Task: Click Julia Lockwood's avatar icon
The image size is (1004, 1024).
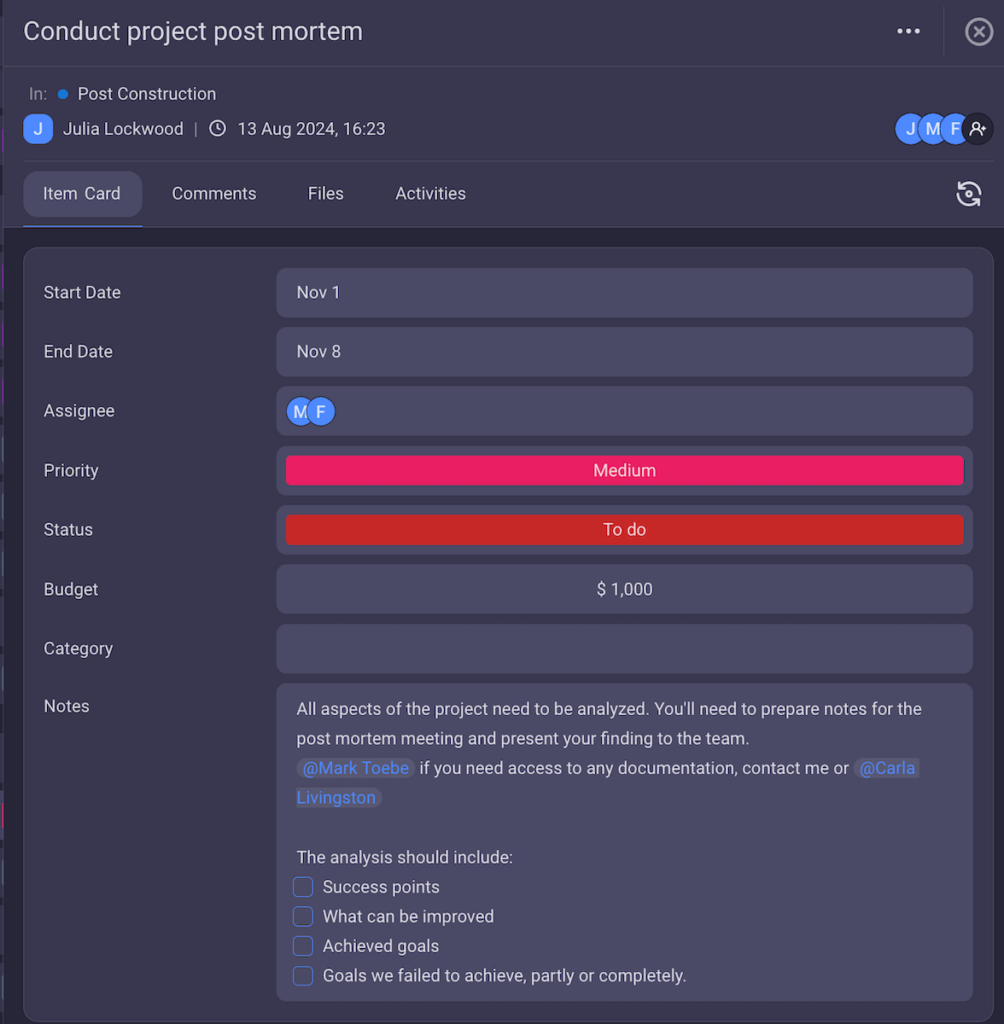Action: click(x=38, y=129)
